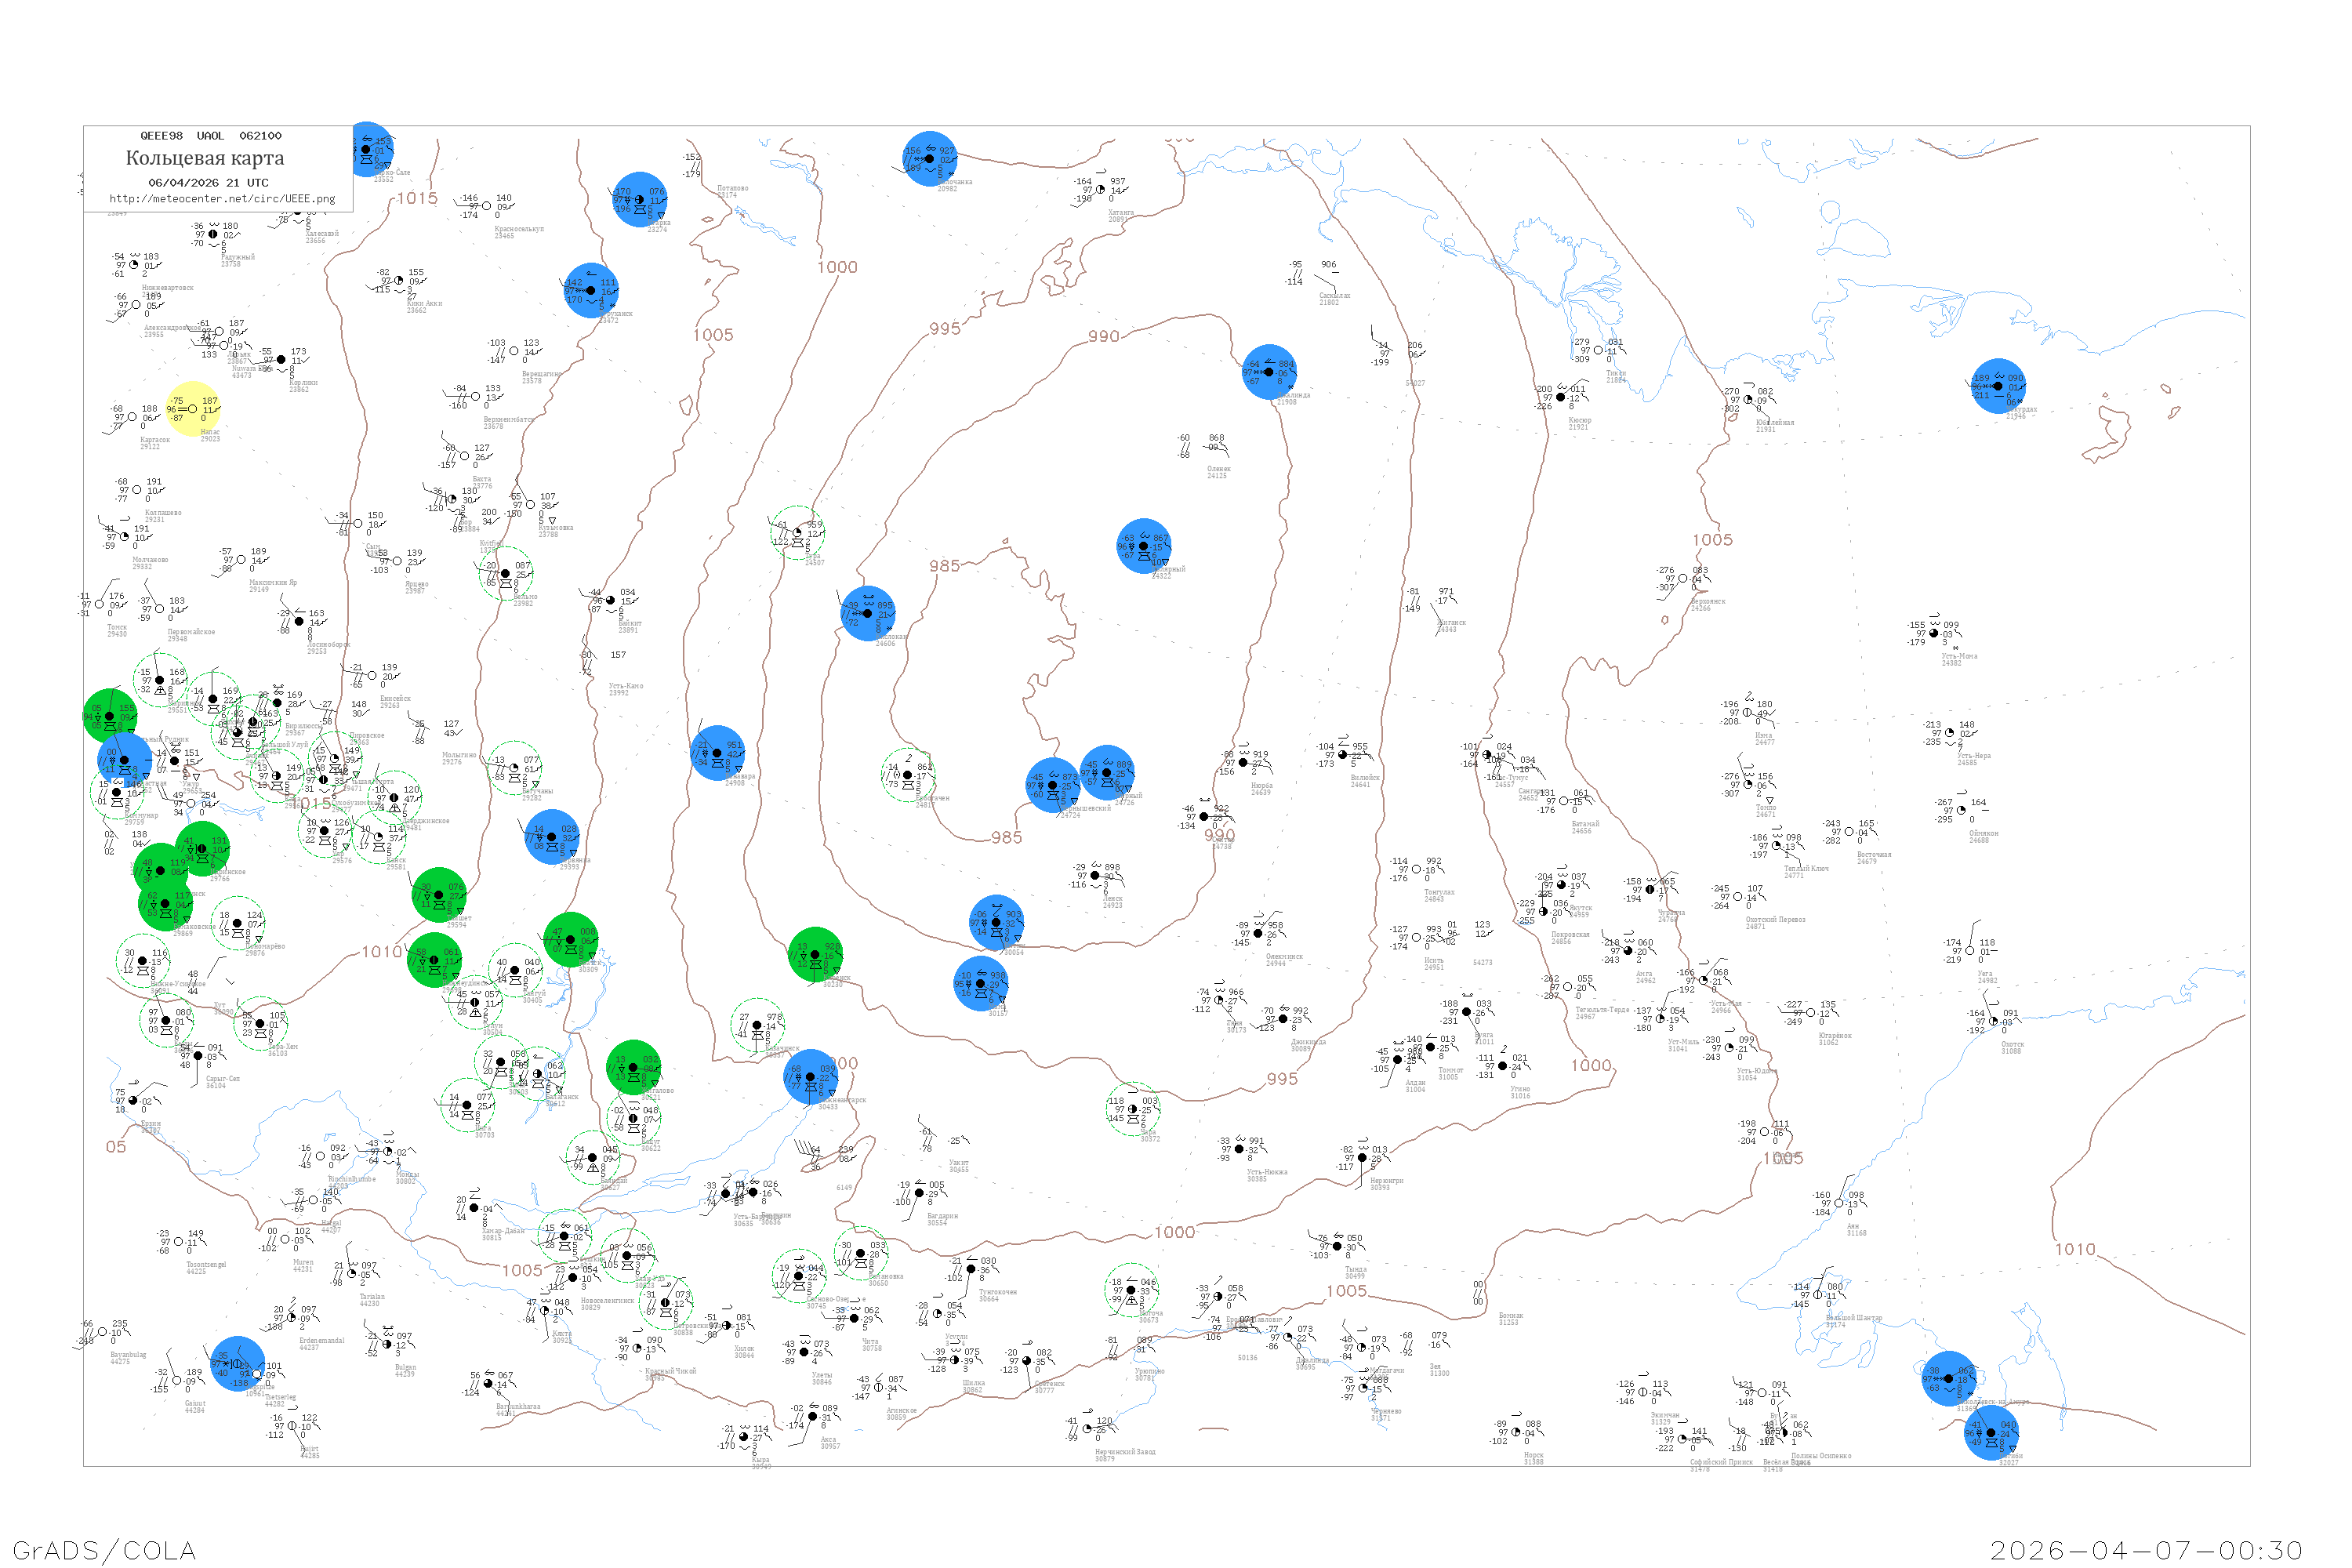The height and width of the screenshot is (1568, 2352).
Task: Click the blue Чокурдах station marker
Action: [x=1998, y=386]
